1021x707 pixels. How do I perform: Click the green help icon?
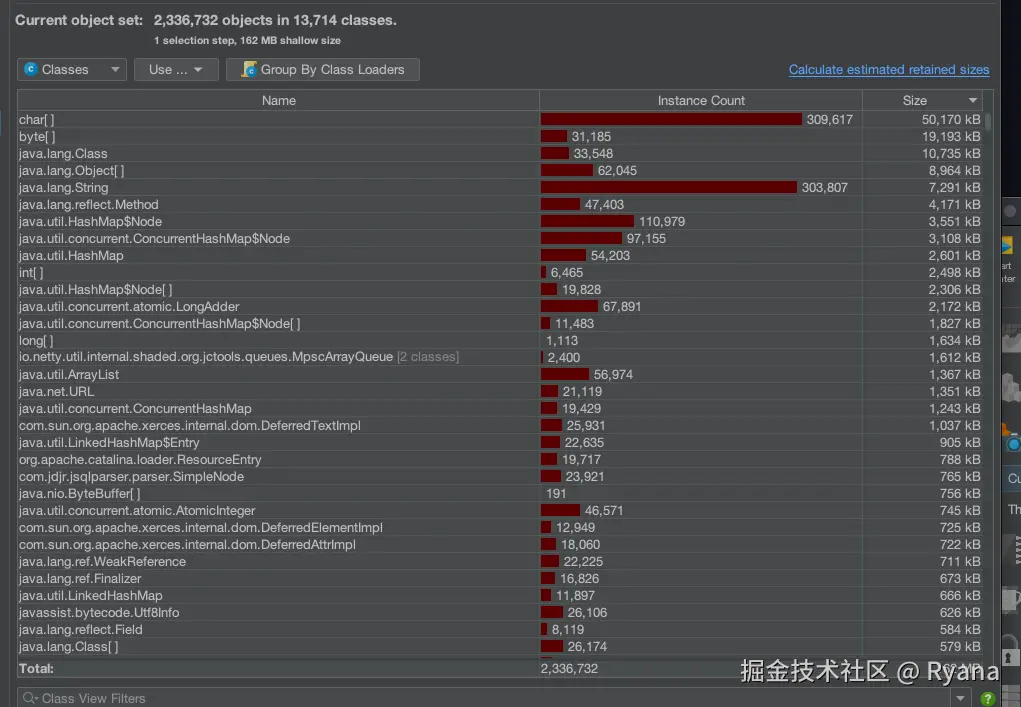click(988, 698)
